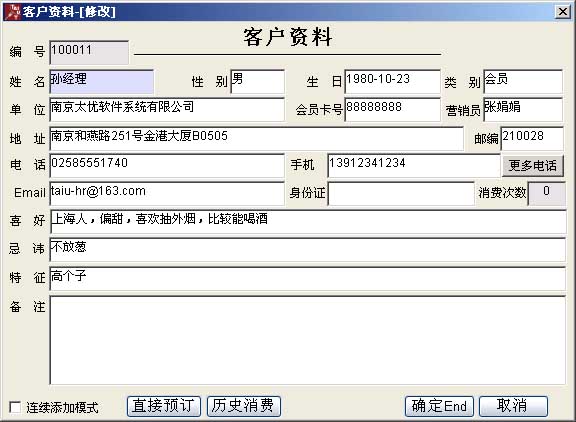This screenshot has width=576, height=422.
Task: Click the 生日 field 1980-10-23
Action: coord(392,82)
